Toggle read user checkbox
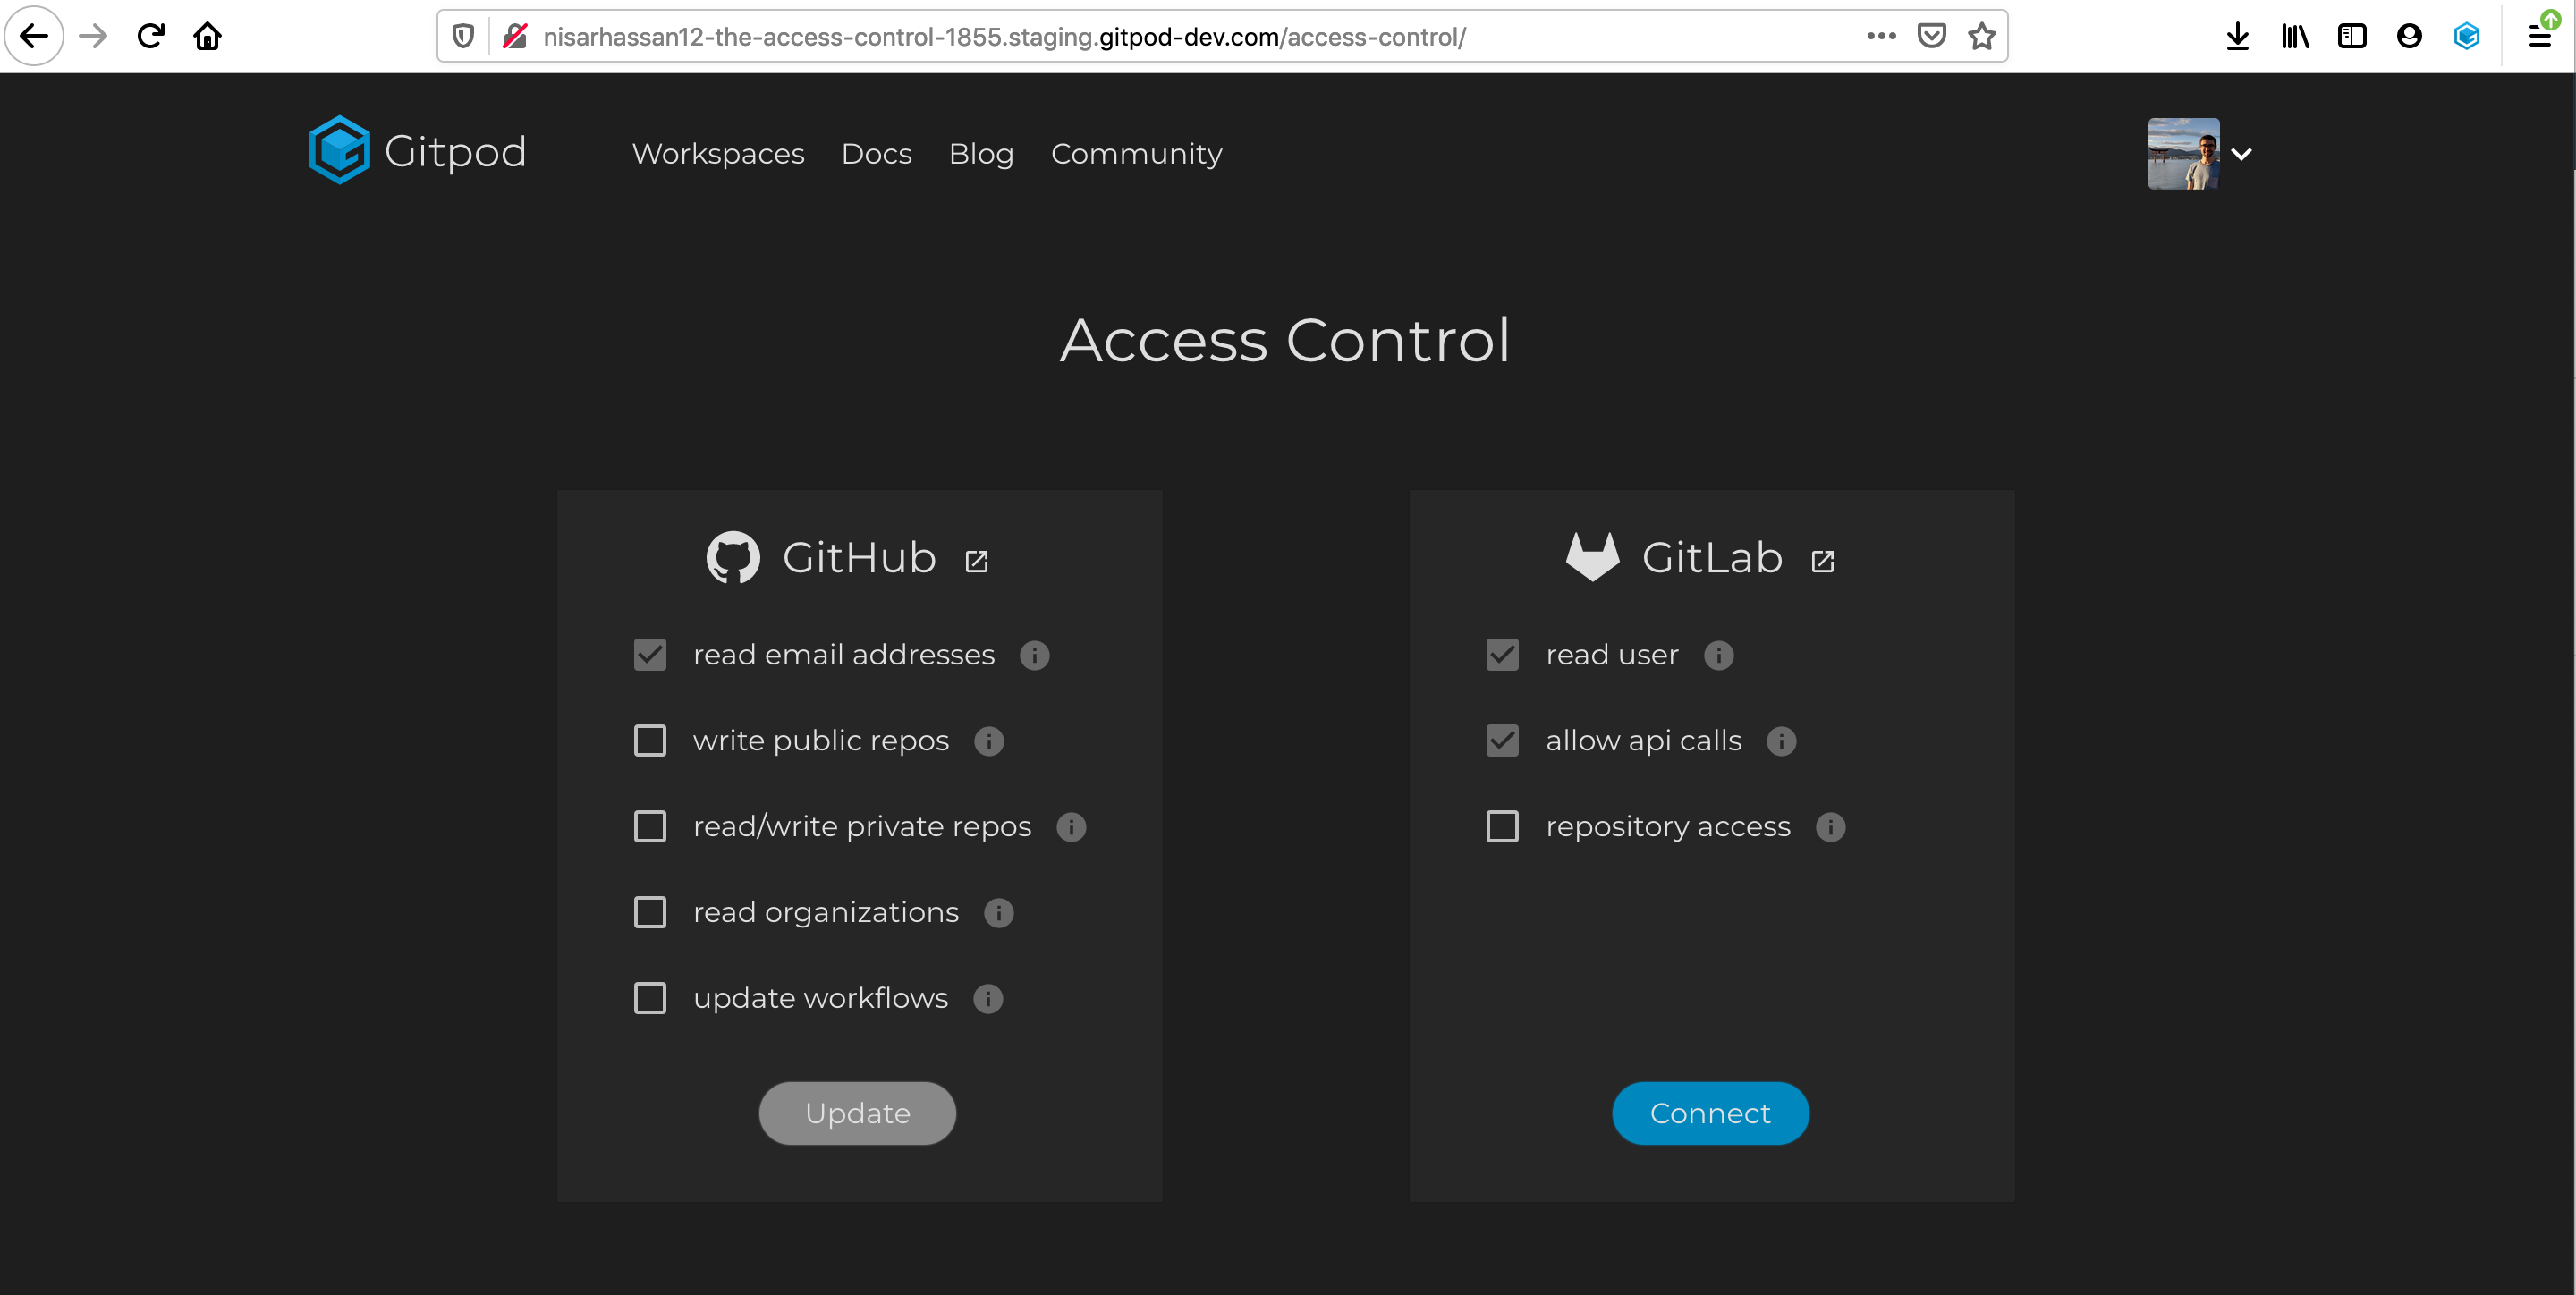Screen dimensions: 2576x1295 click(1502, 655)
